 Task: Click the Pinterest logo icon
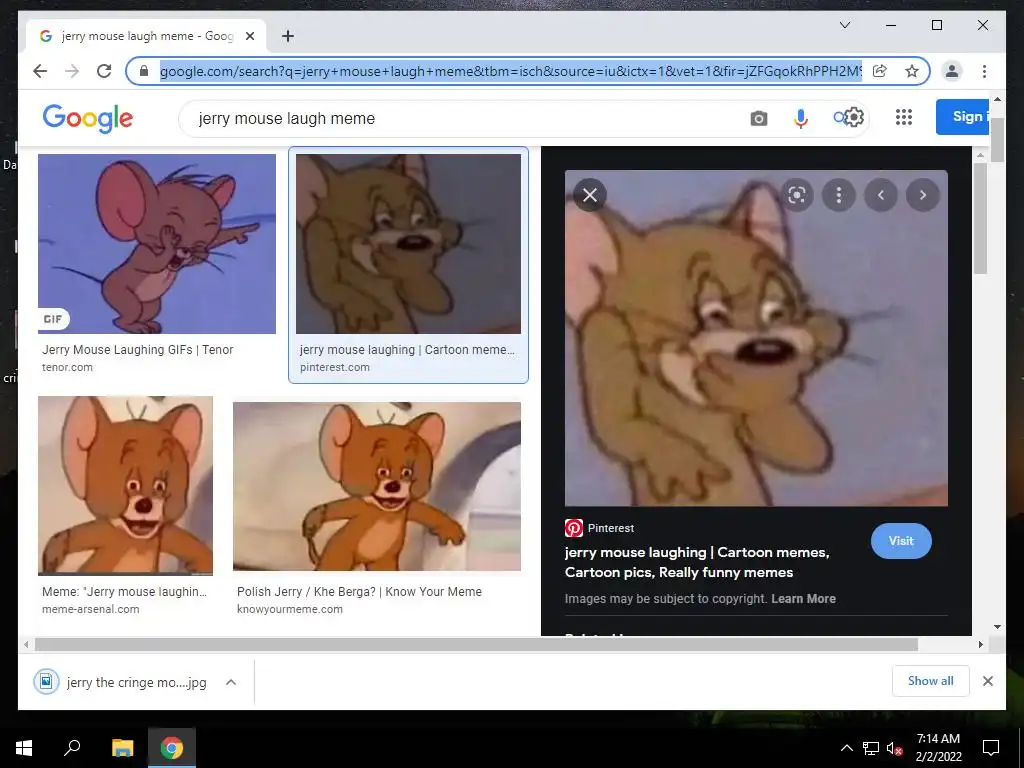(x=573, y=528)
